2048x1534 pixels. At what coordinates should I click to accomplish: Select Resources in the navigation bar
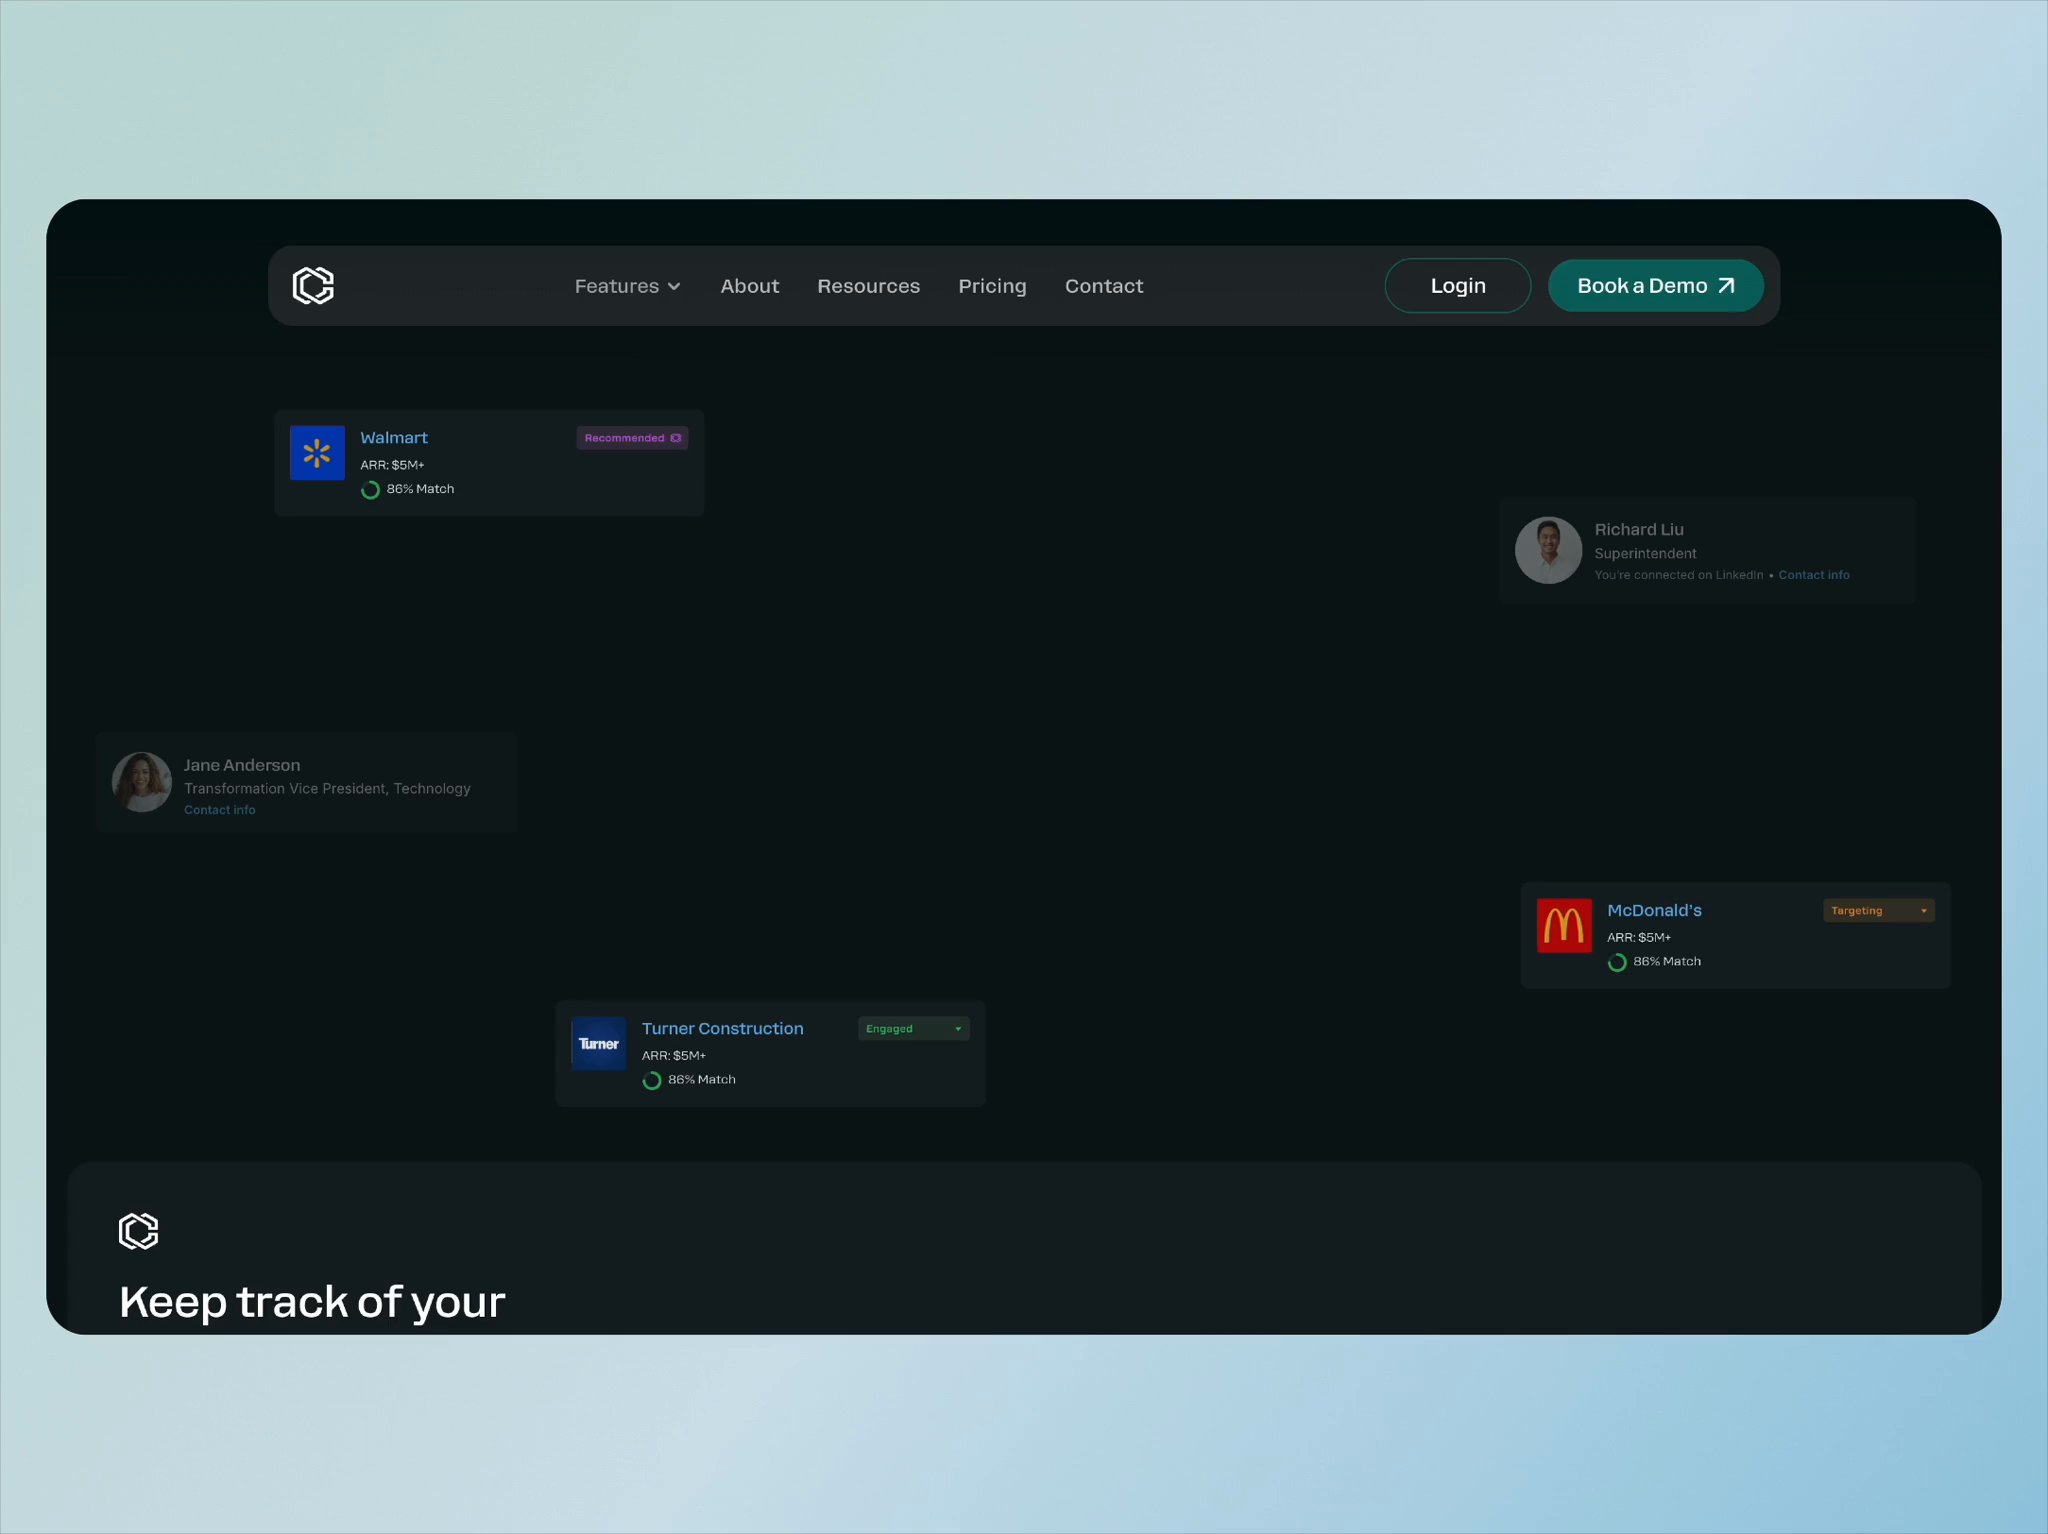point(868,286)
